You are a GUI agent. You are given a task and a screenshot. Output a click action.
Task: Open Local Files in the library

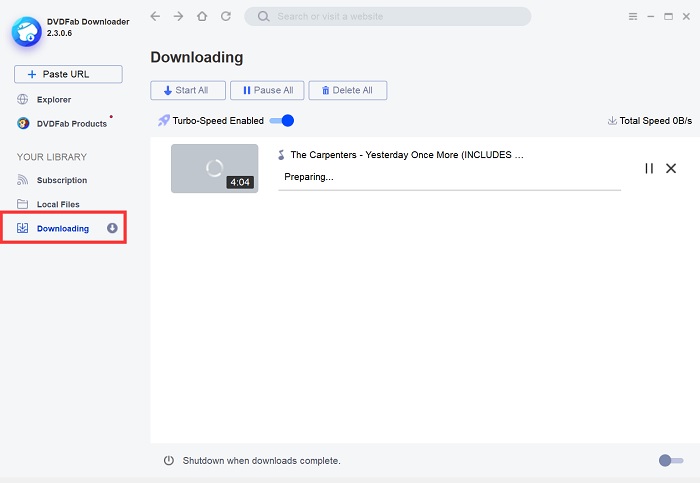[x=58, y=204]
